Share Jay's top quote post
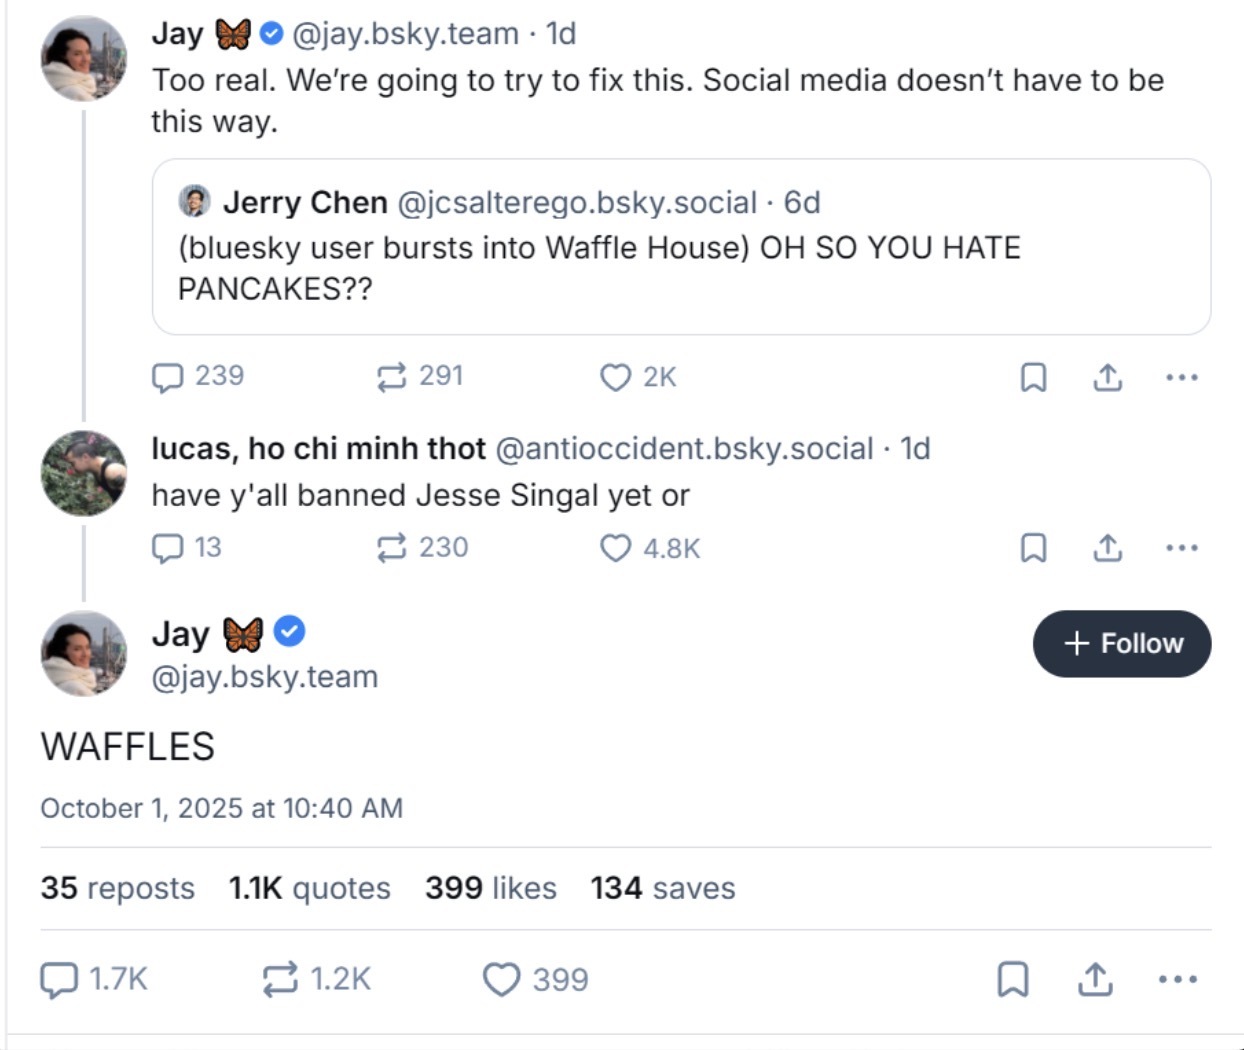1244x1050 pixels. click(x=1107, y=377)
